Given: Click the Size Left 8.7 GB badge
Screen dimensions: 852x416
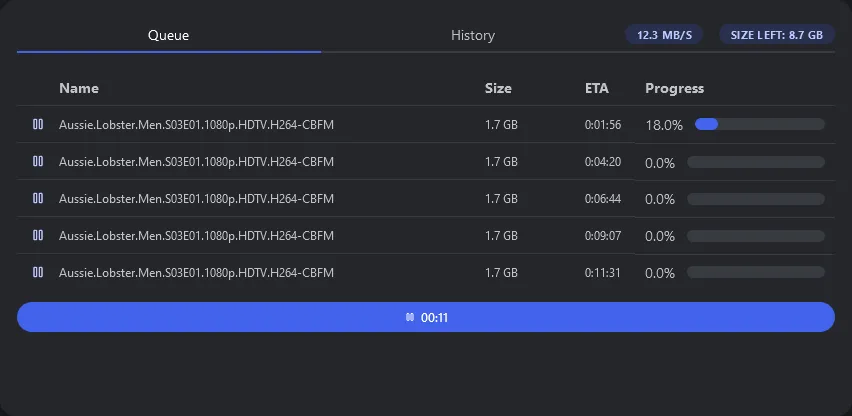Looking at the screenshot, I should click(x=777, y=35).
